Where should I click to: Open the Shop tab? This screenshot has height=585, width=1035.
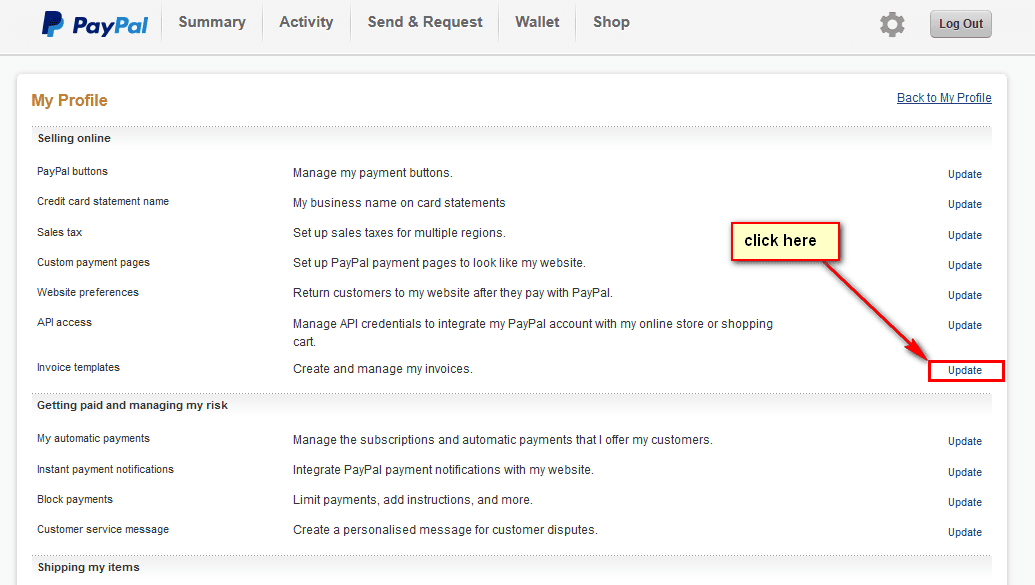611,22
